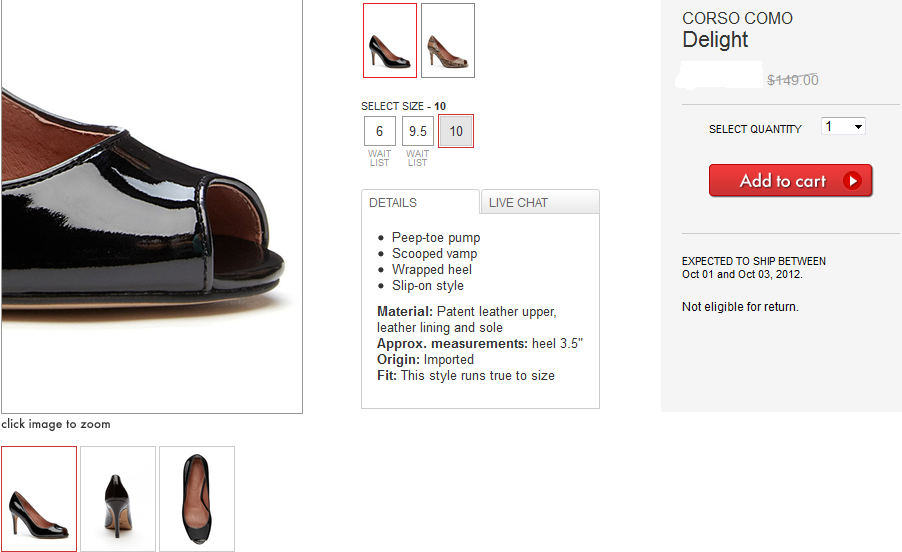Click the 'click image to zoom' text
902x552 pixels.
tap(56, 424)
